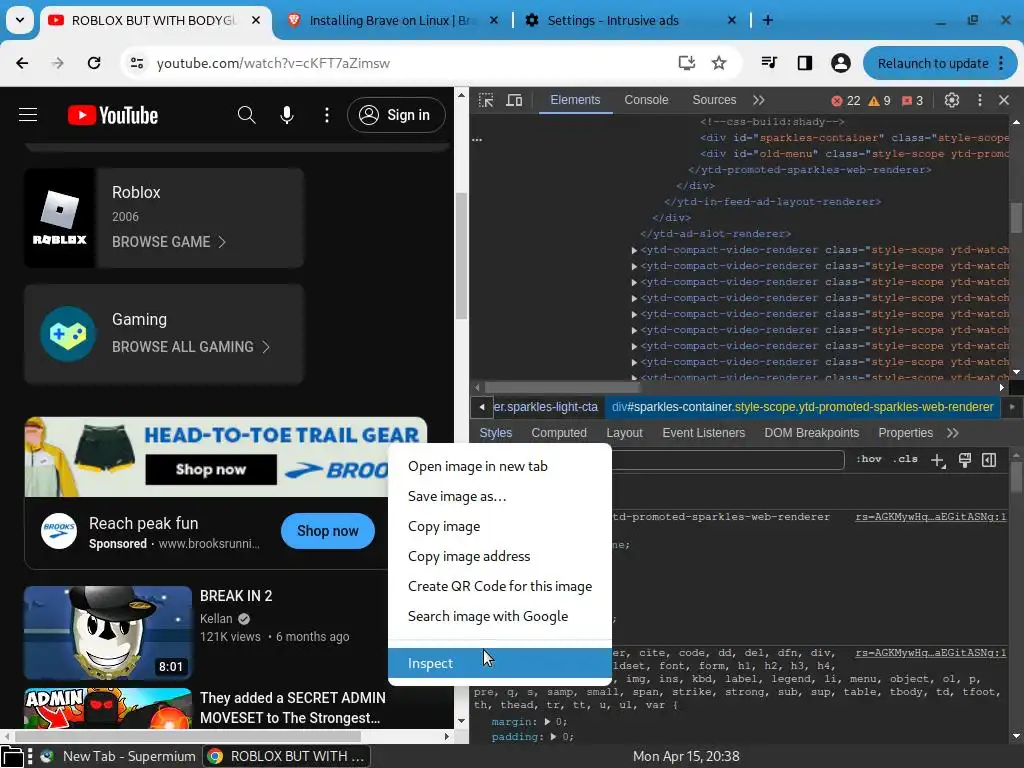Add new style rule plus icon
The width and height of the screenshot is (1024, 768).
(x=938, y=460)
